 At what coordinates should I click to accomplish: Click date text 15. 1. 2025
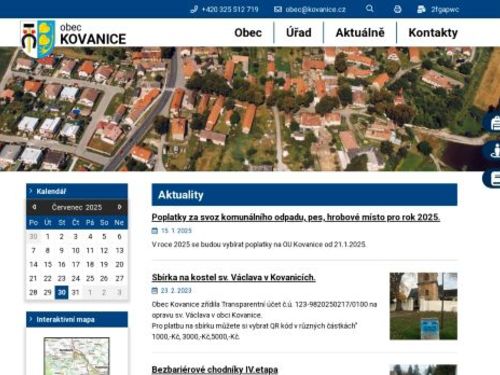coord(176,231)
